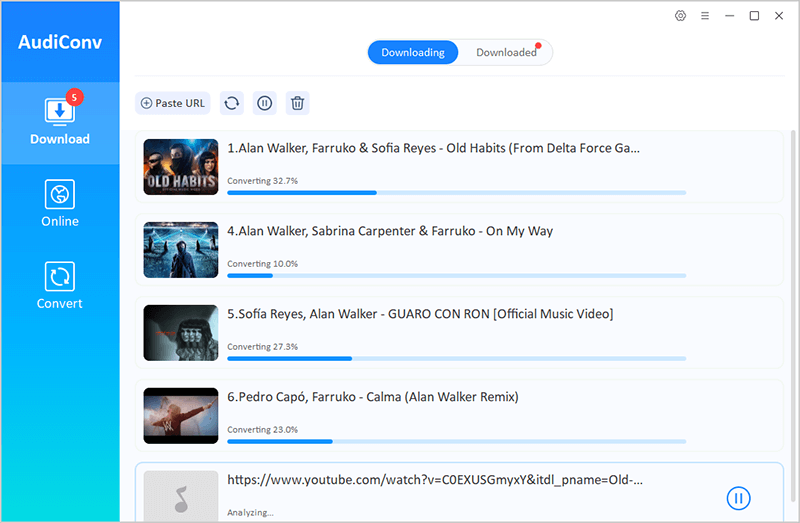Viewport: 800px width, 523px height.
Task: Select title '6.Pedro Capó, Farruko - Calma'
Action: click(x=372, y=397)
